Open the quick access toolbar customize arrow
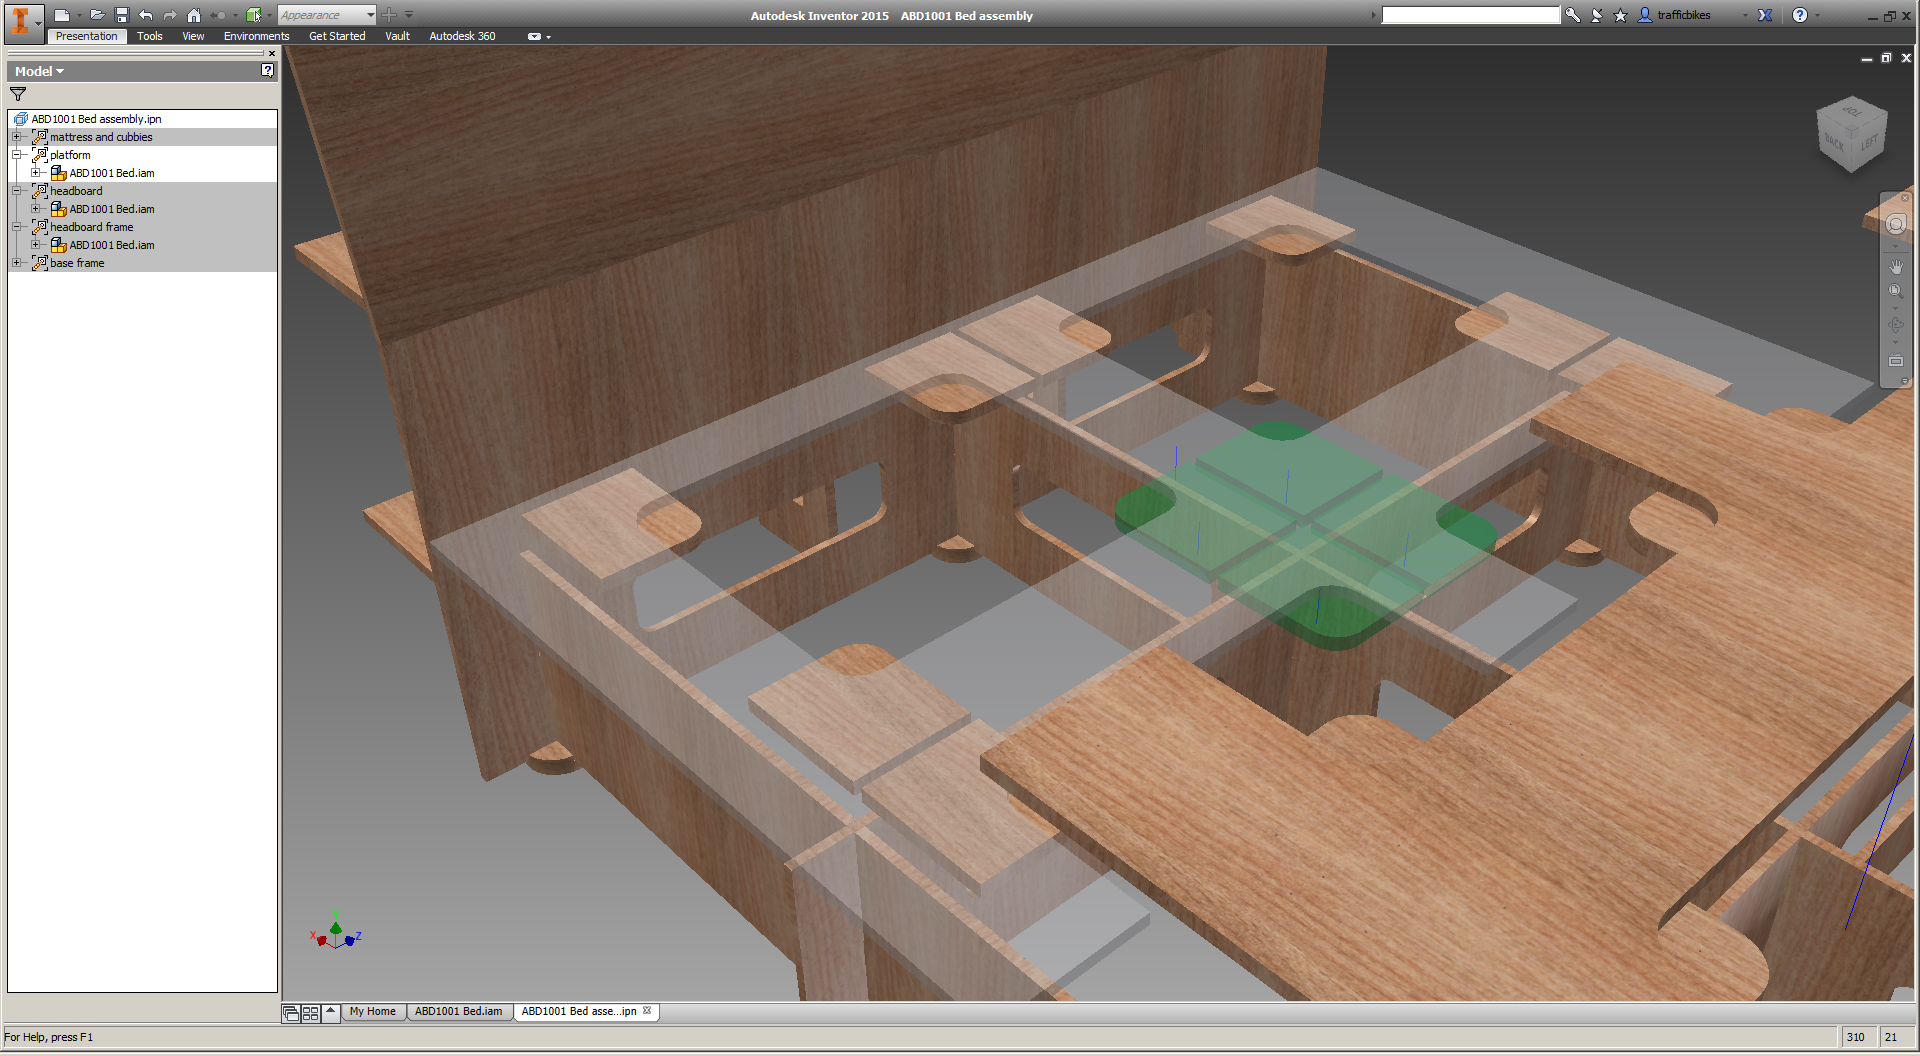Viewport: 1920px width, 1056px height. [x=409, y=15]
